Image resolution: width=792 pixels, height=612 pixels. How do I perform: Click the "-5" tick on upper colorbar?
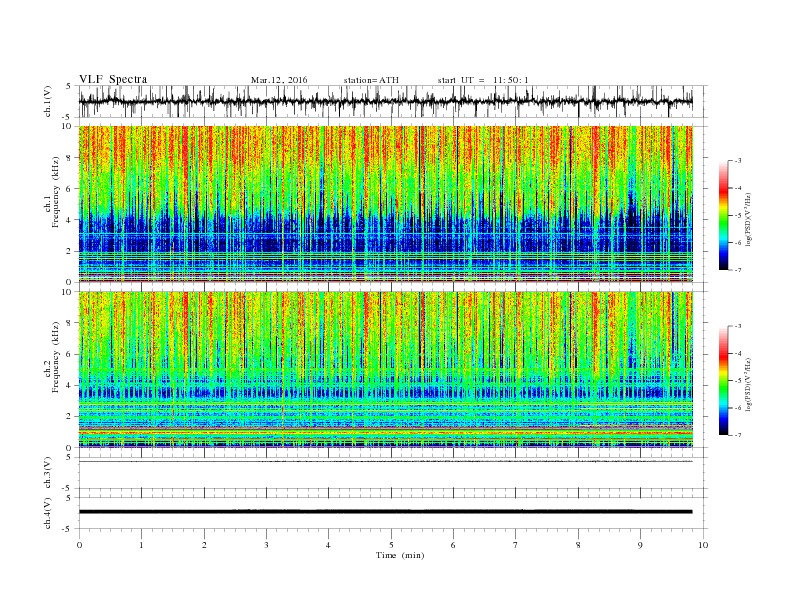[738, 216]
